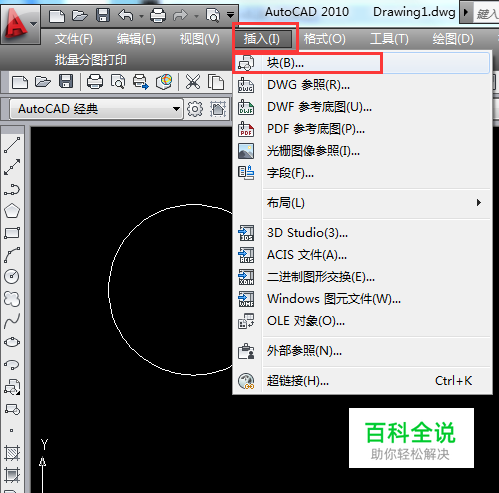Click Print Preview in quick access toolbar
Viewport: 499px width, 493px height.
coord(213,15)
